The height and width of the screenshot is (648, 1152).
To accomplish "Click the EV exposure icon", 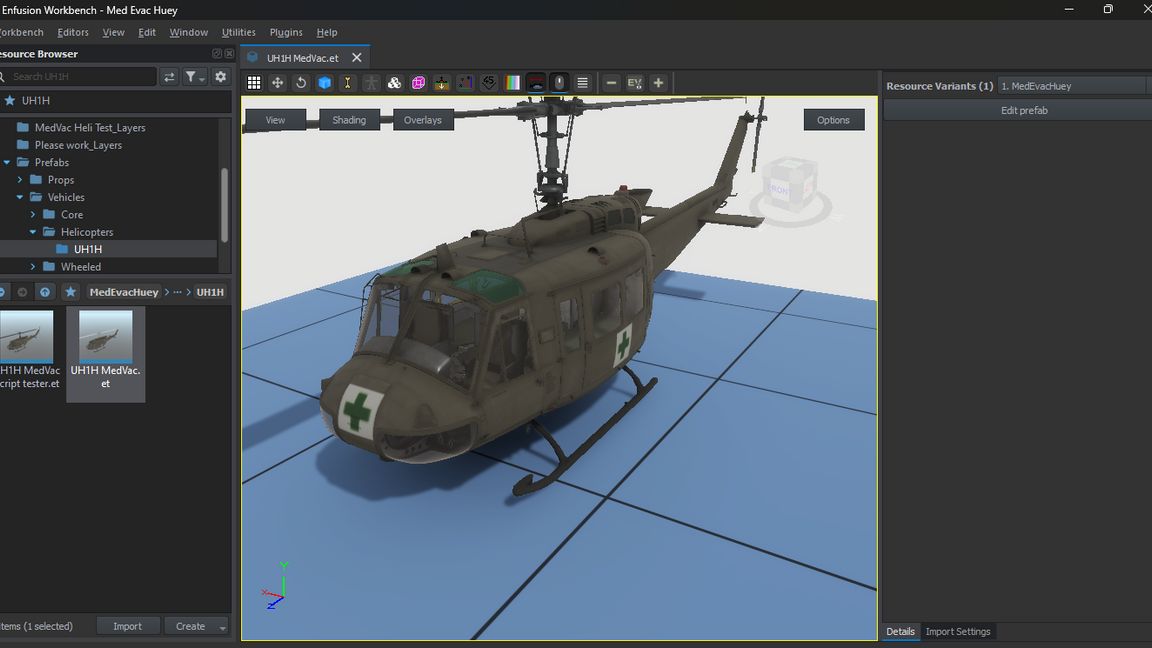I will click(635, 83).
